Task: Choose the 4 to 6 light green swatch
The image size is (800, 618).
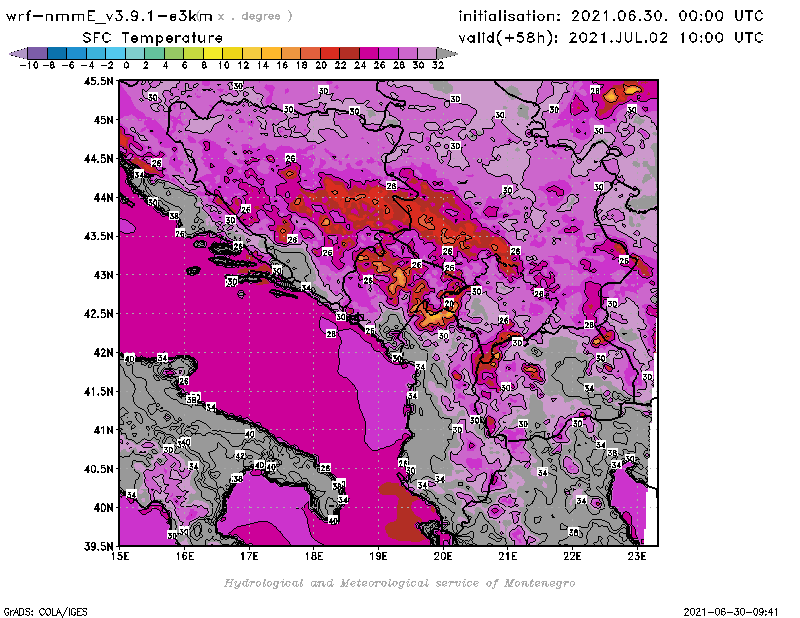Action: pos(173,53)
